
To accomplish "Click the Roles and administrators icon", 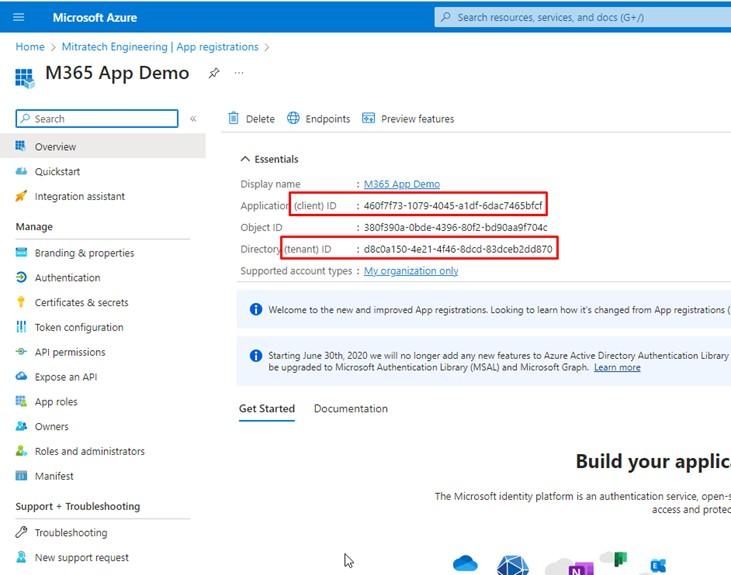I will pyautogui.click(x=21, y=450).
